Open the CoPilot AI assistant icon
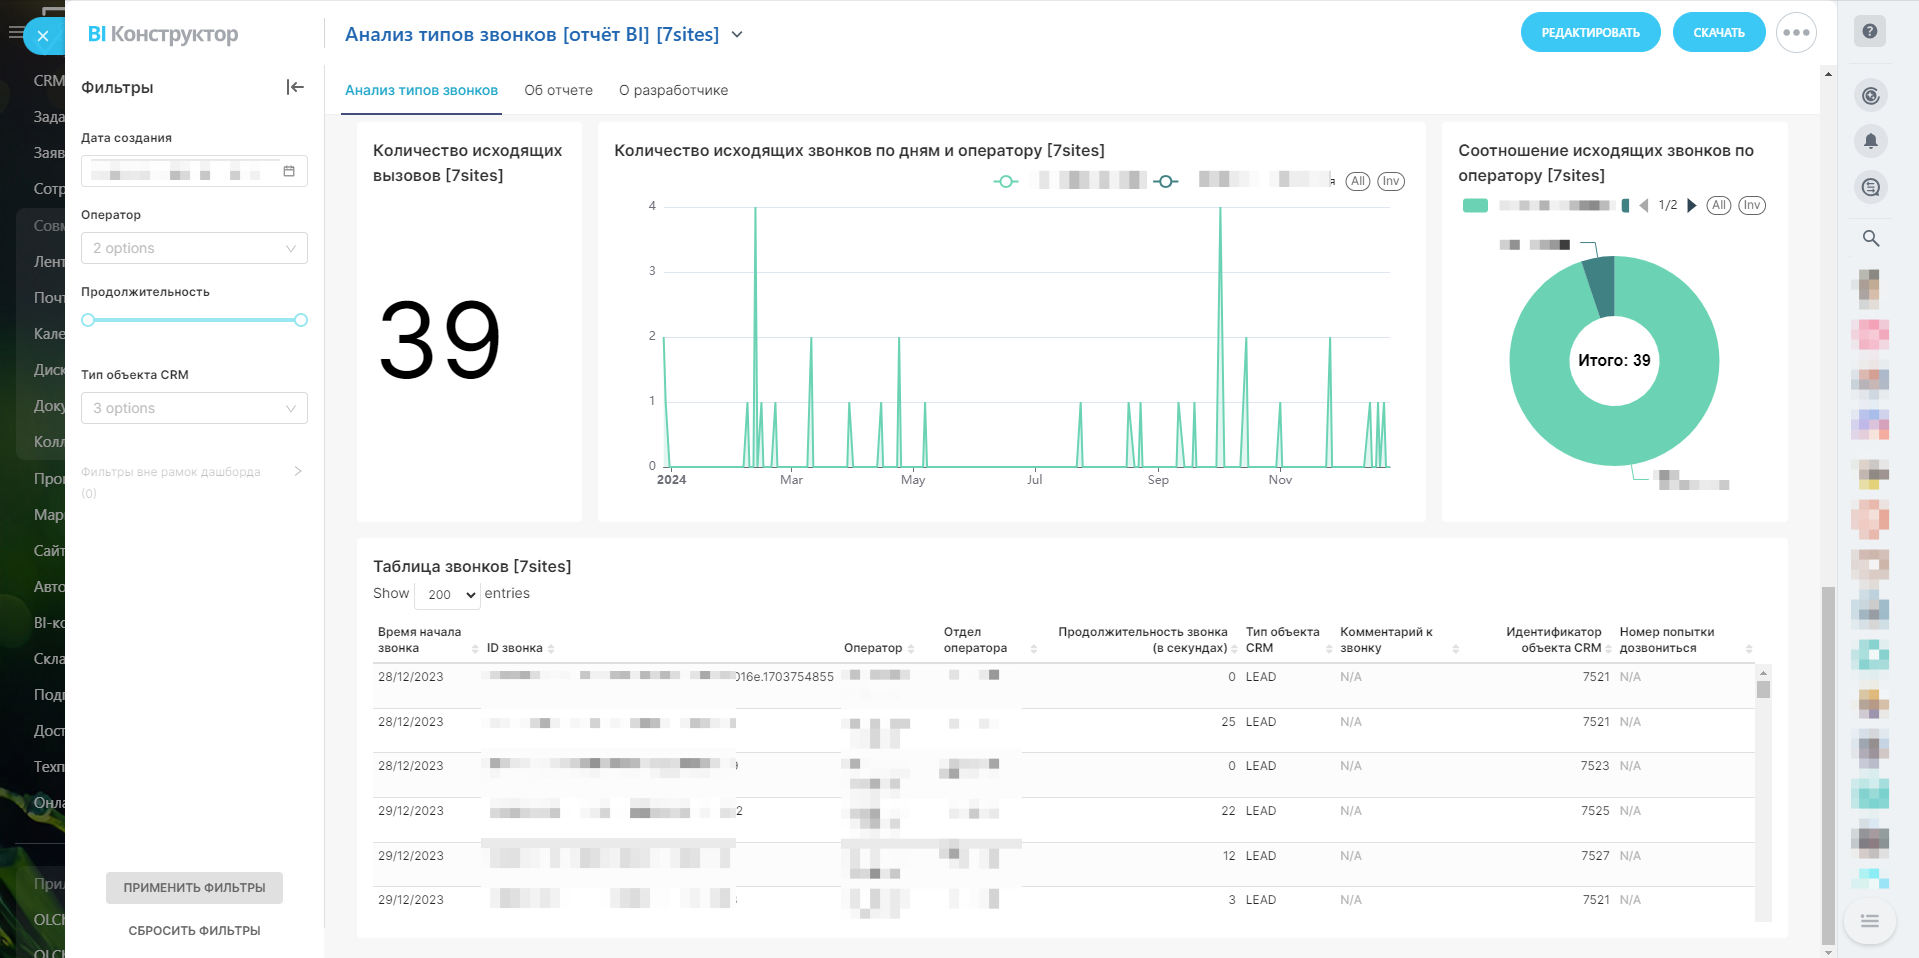1919x958 pixels. 1870,96
